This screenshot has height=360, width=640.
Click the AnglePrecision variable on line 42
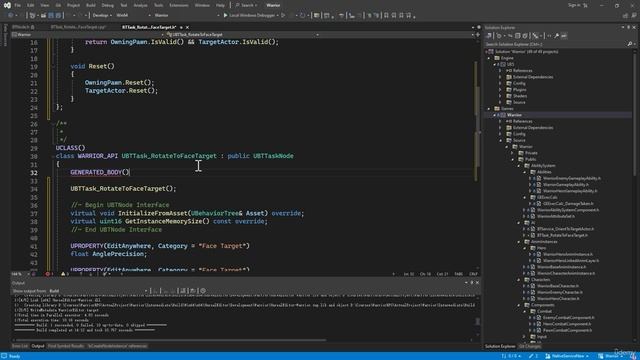[x=118, y=254]
